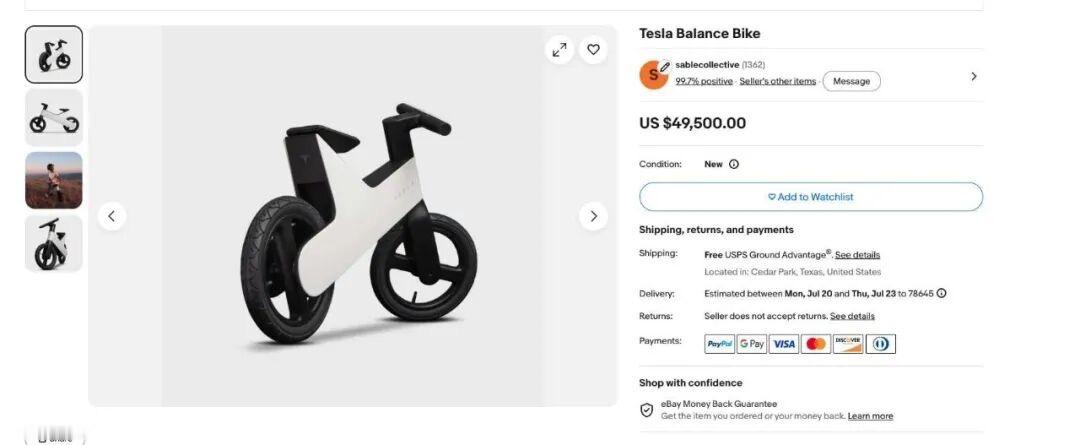Image resolution: width=1080 pixels, height=445 pixels.
Task: Open the condition info icon next to New
Action: click(x=734, y=164)
